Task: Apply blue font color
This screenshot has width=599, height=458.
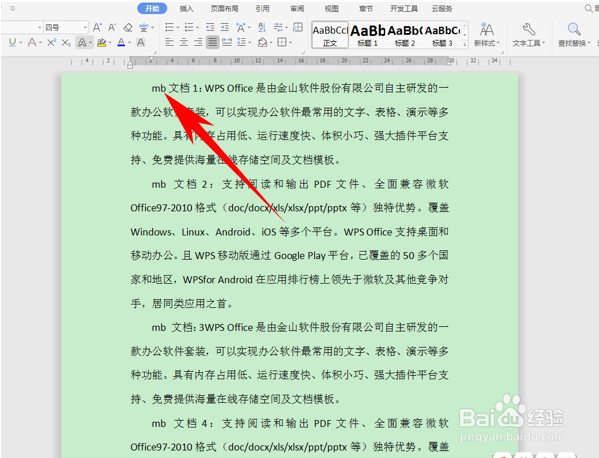Action: (121, 42)
